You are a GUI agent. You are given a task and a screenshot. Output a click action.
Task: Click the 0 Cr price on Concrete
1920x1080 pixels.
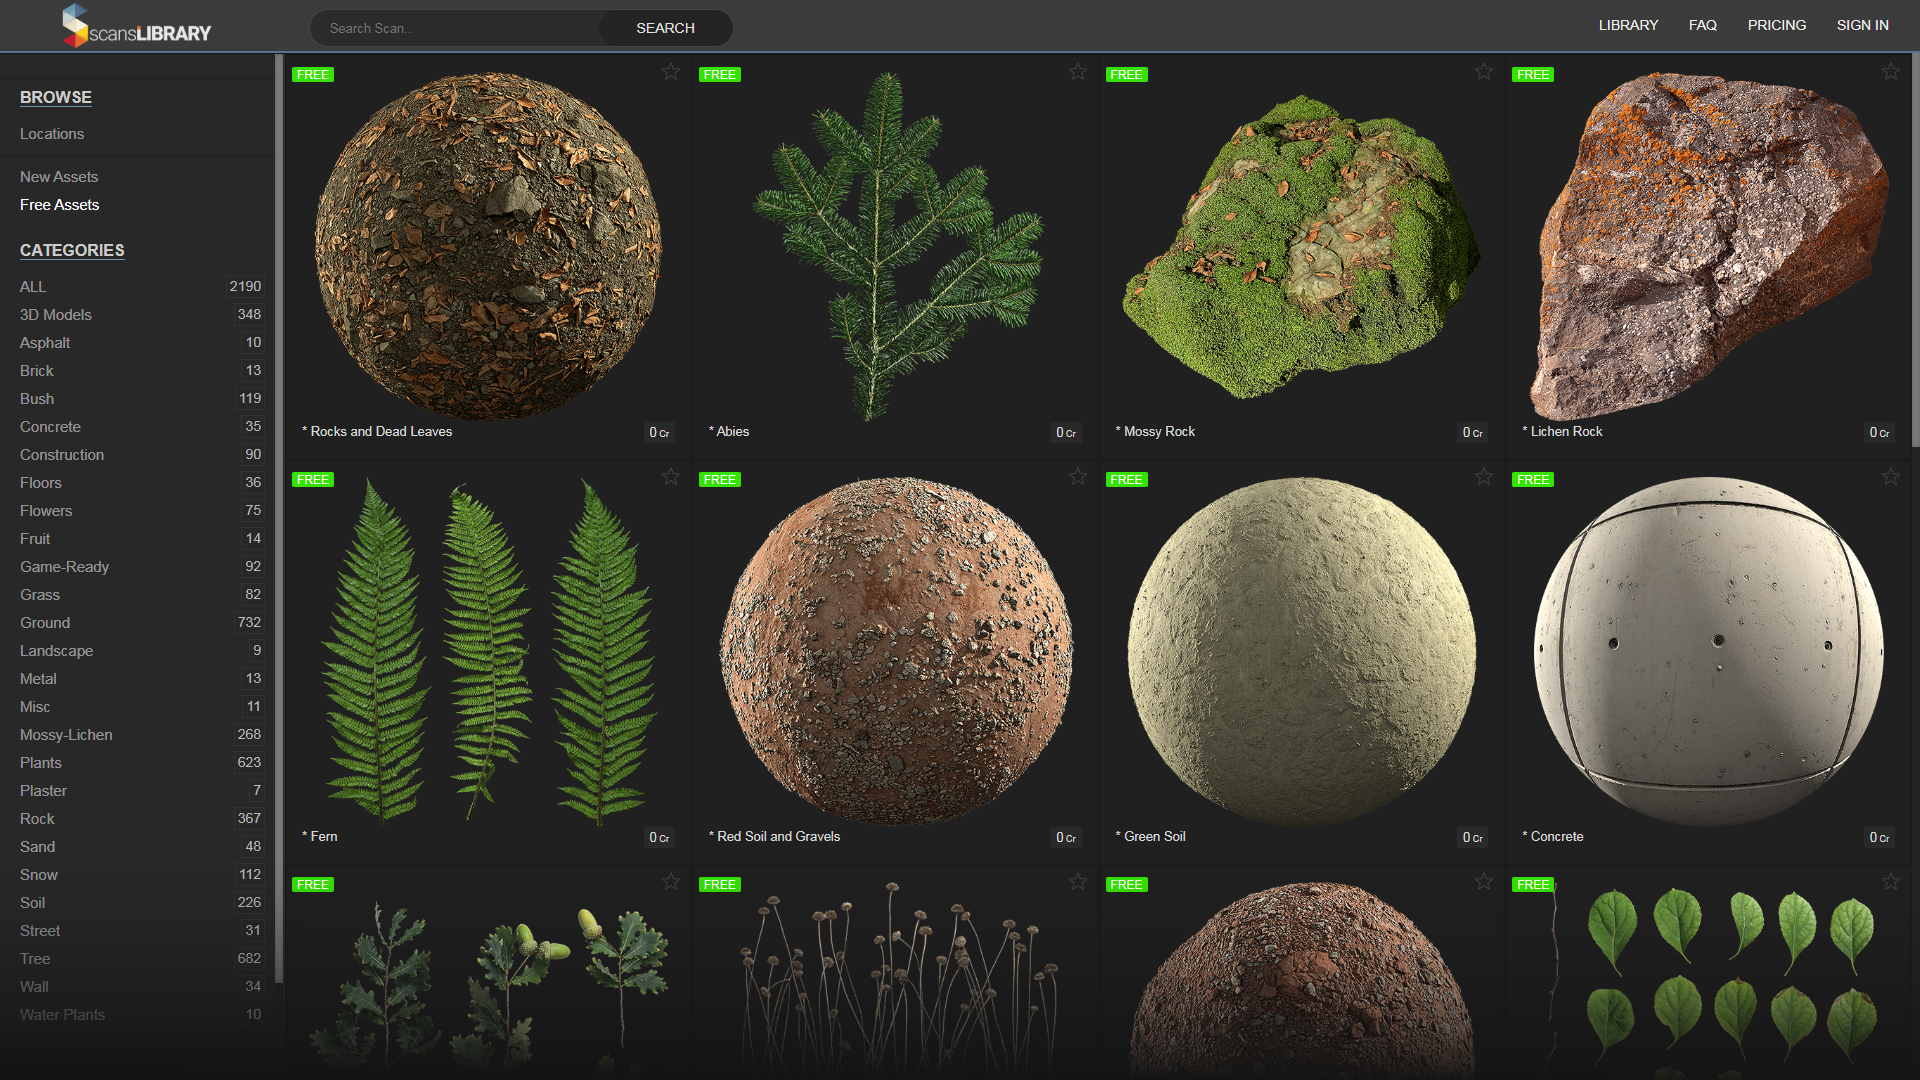tap(1879, 838)
